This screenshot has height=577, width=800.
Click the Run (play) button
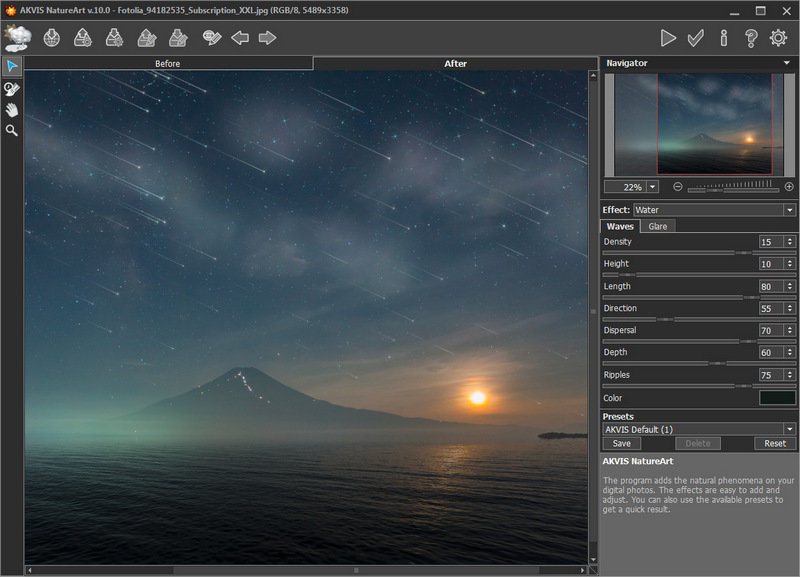[x=668, y=38]
